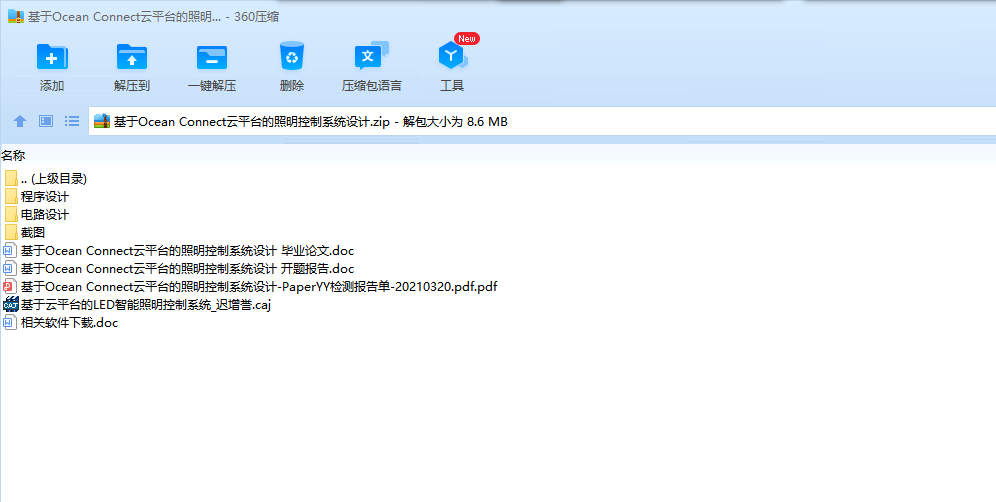
Task: Select row '.. (上级目录)'
Action: coord(53,179)
